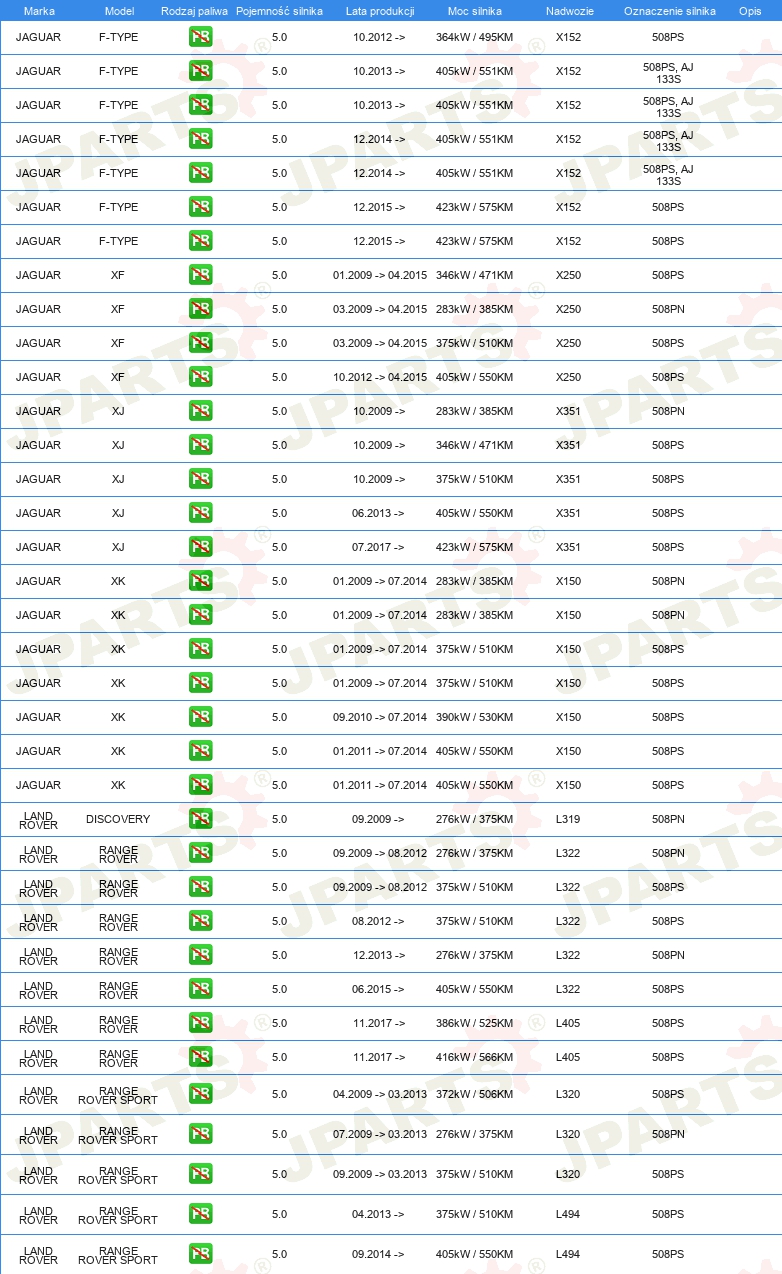This screenshot has width=782, height=1274.
Task: Select the 06.2015 -> production date cell
Action: [x=379, y=989]
